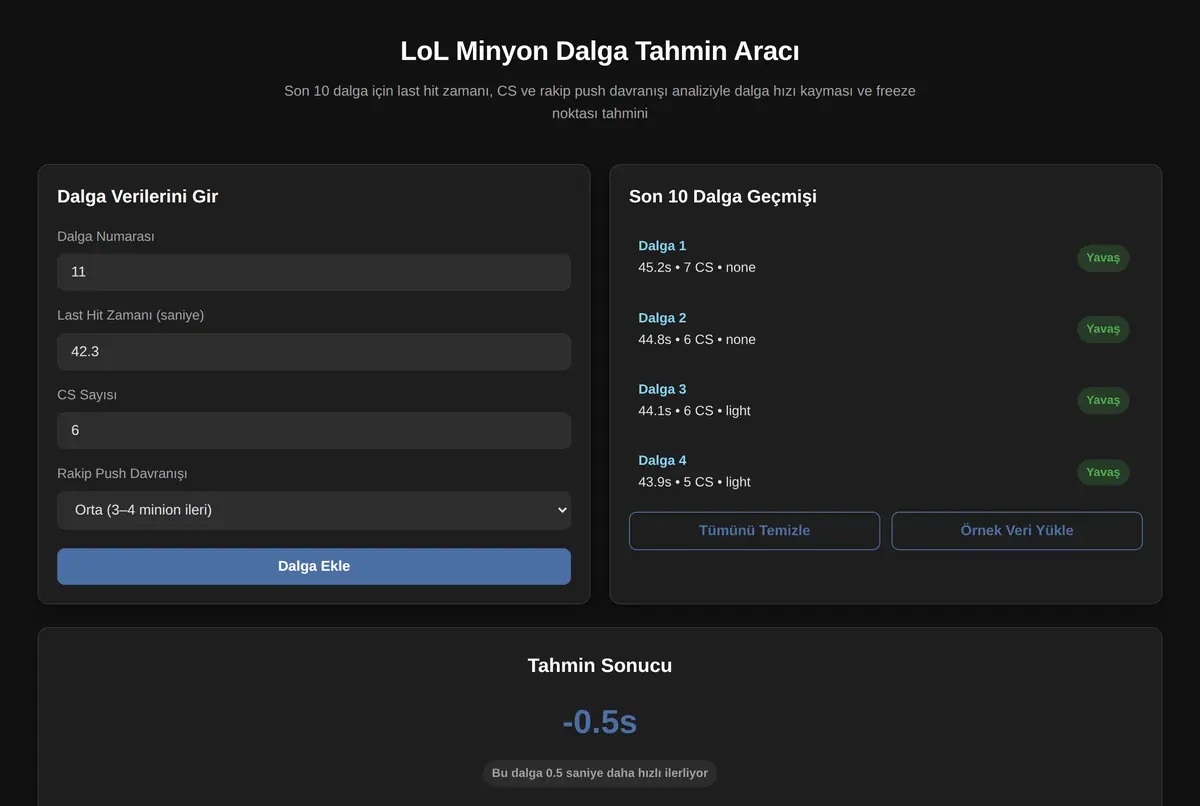1200x806 pixels.
Task: Click the 'Bu dalga 0.5 saniye' message pill
Action: coord(600,773)
